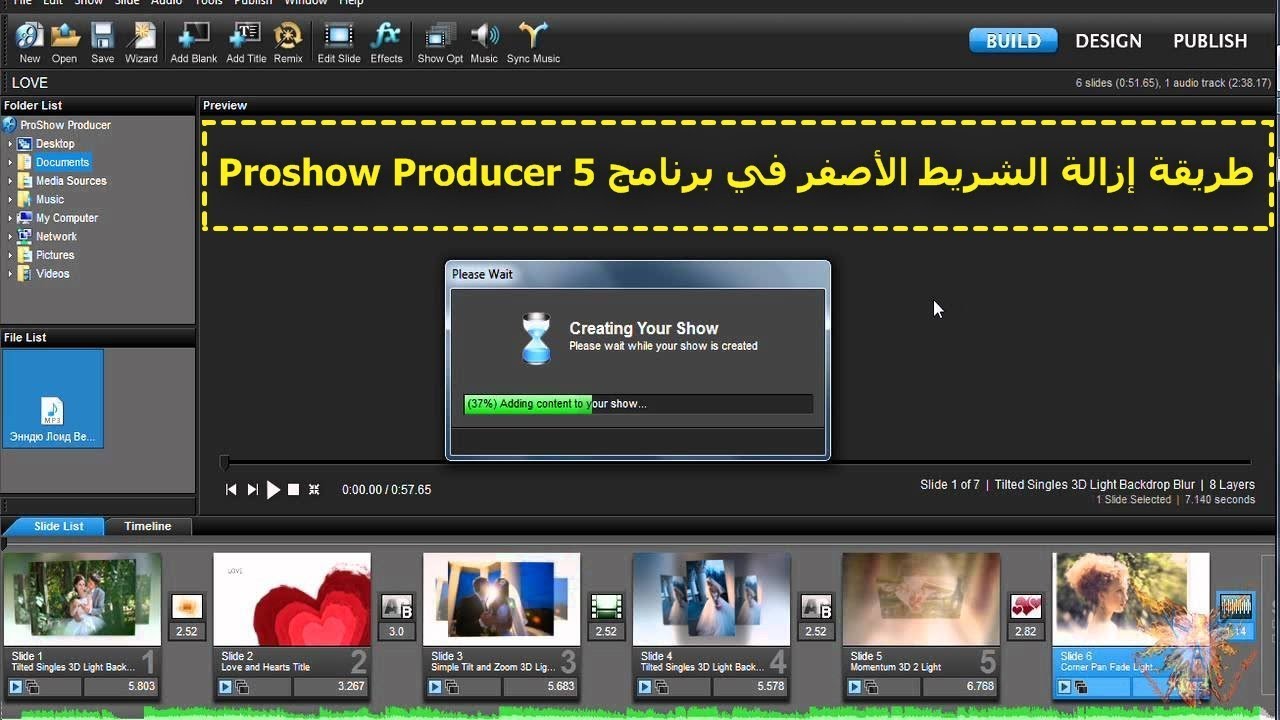Select the Documents folder label
This screenshot has width=1280, height=720.
tap(63, 162)
